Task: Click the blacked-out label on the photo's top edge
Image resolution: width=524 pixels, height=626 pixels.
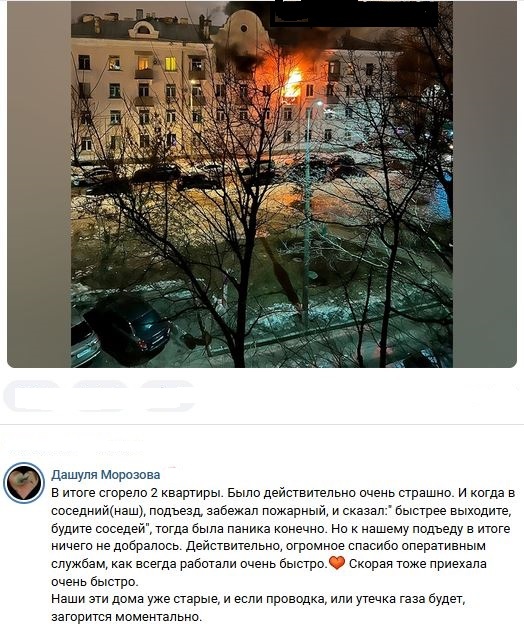Action: [353, 14]
